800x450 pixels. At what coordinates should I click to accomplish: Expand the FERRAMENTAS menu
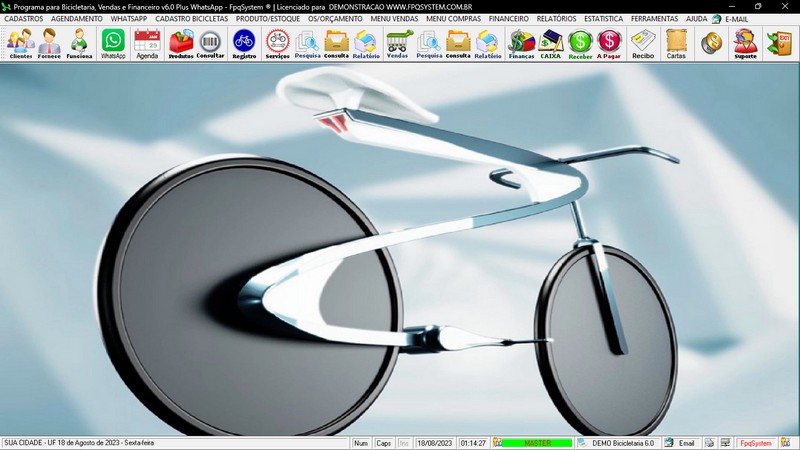pos(654,18)
